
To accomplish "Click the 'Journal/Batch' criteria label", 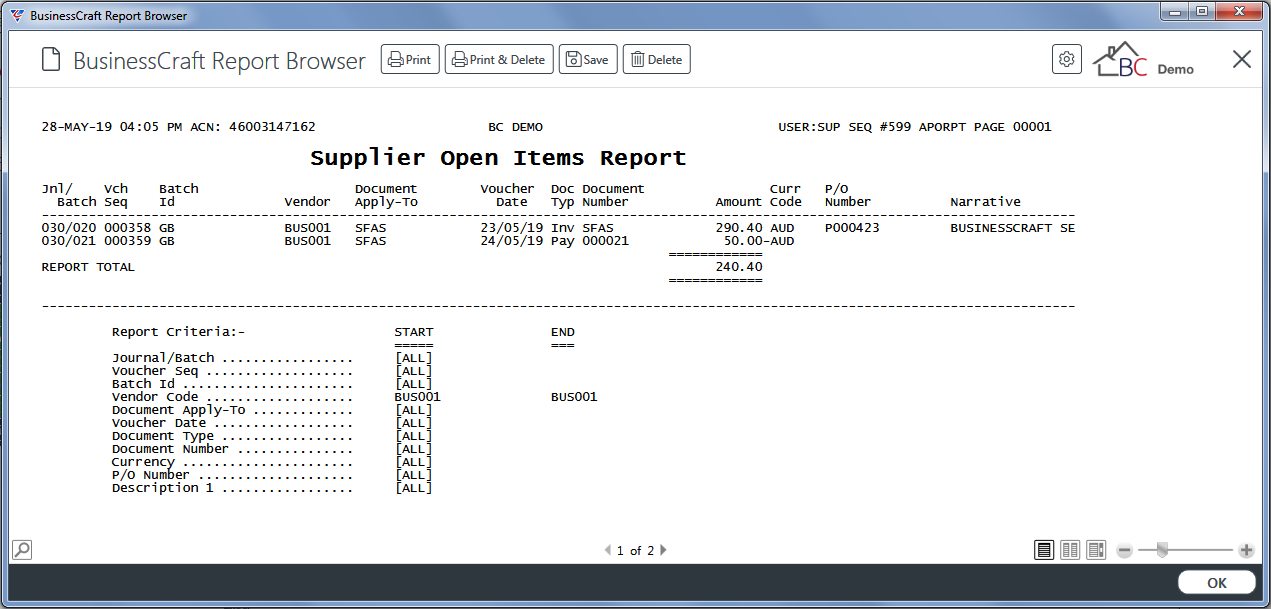I will (x=163, y=358).
